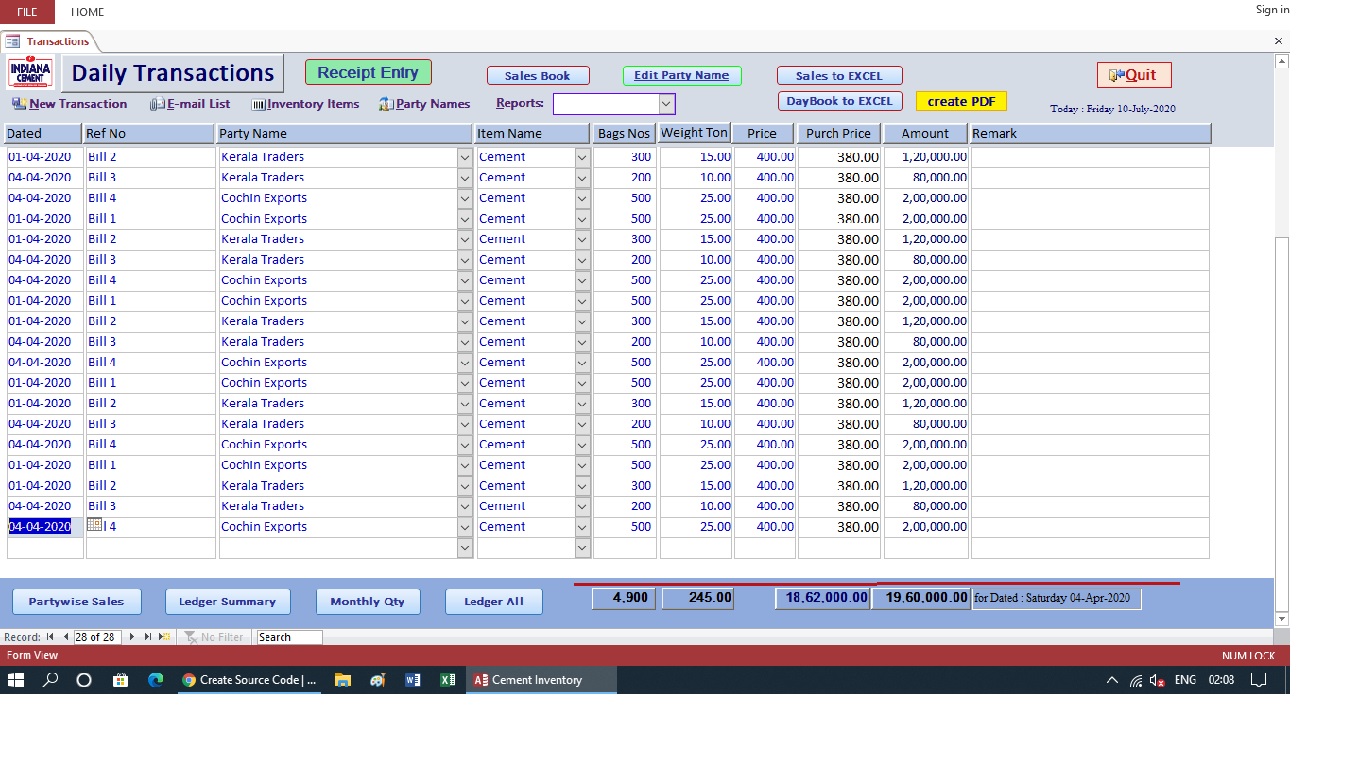Open Excel from the taskbar
Viewport: 1366px width, 768px height.
tap(447, 680)
